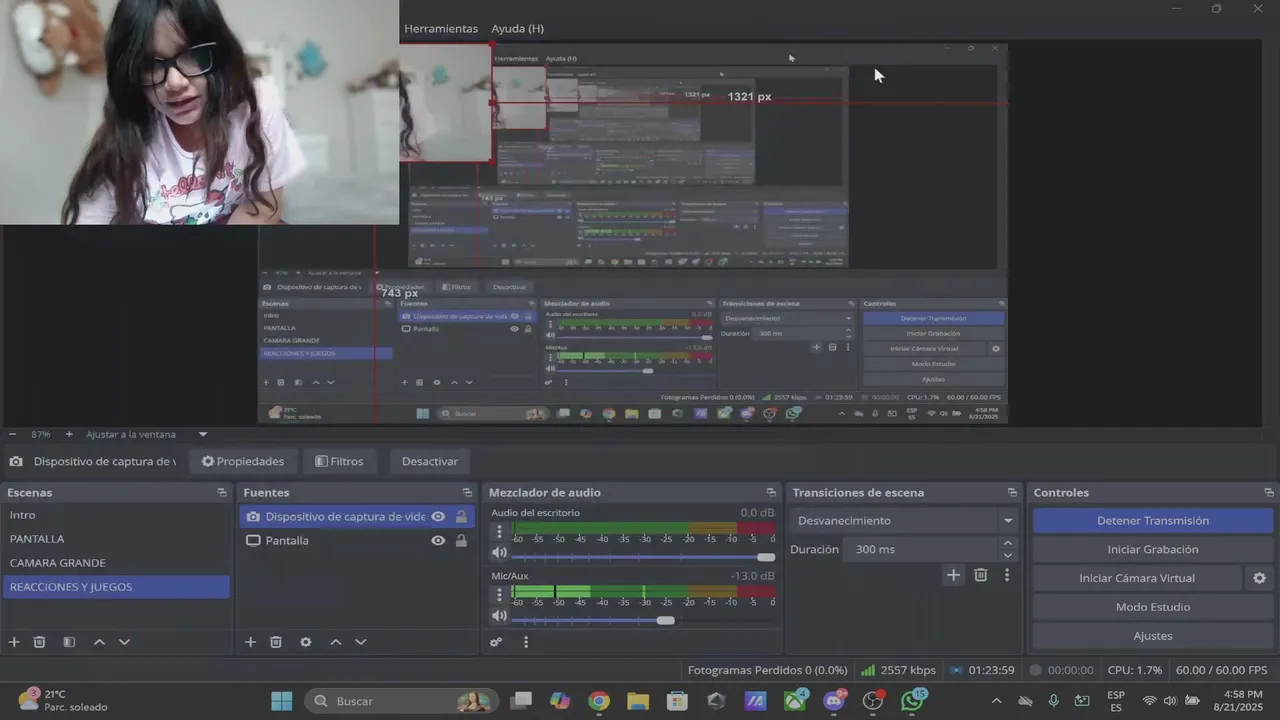The height and width of the screenshot is (720, 1280).
Task: Open Ayuda (H) menu
Action: coord(518,29)
